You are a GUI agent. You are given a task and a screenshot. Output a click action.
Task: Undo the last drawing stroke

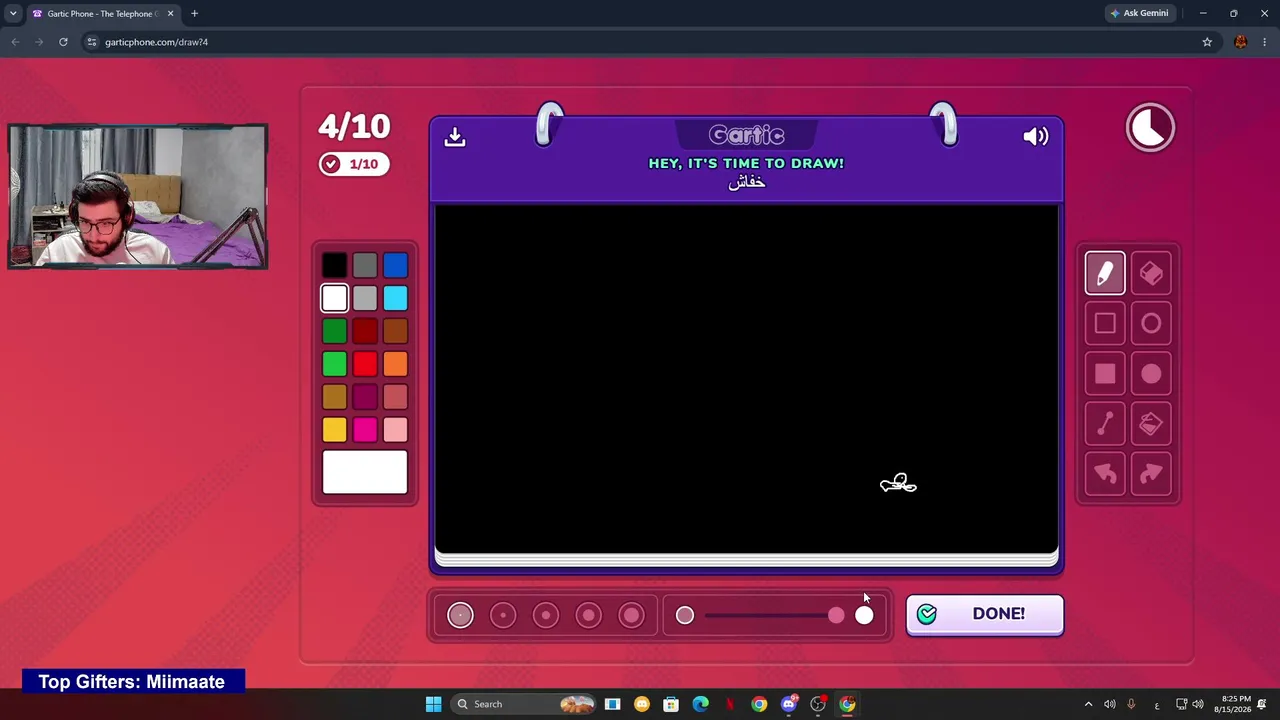(x=1105, y=474)
